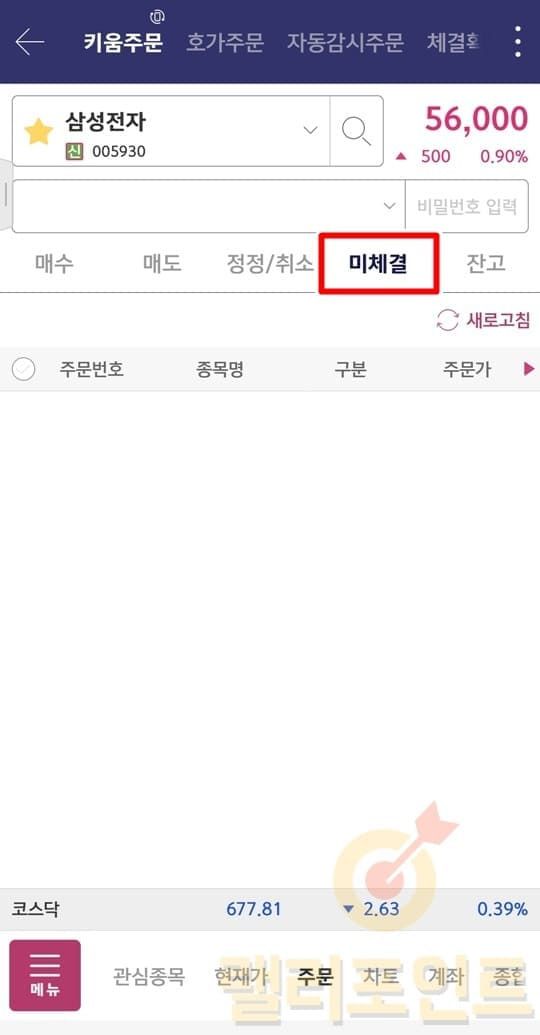Select the 잔고 tab
540x1035 pixels.
click(486, 263)
